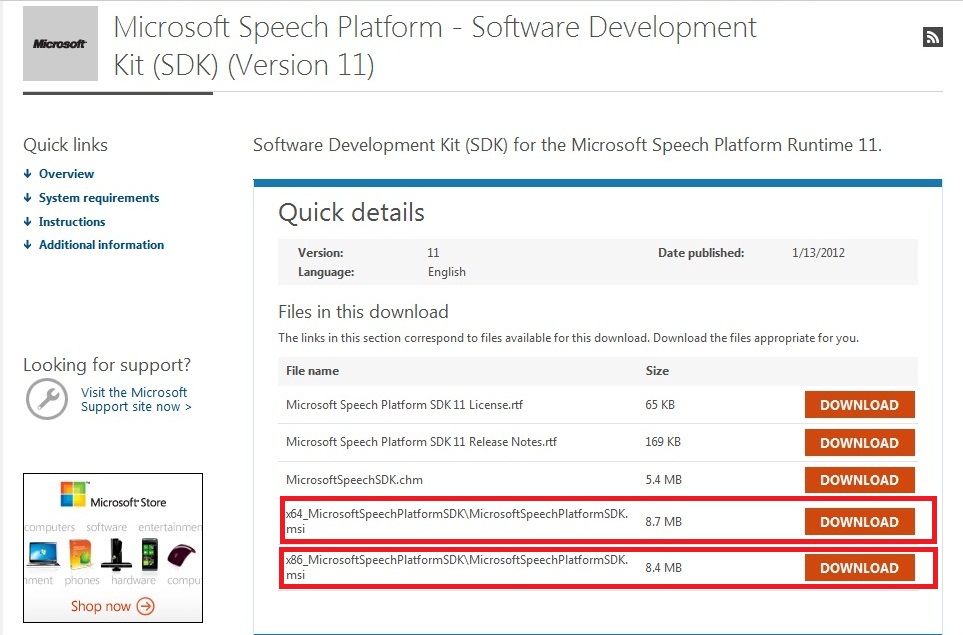
Task: Click the purple mouse image in Store ad
Action: [181, 556]
